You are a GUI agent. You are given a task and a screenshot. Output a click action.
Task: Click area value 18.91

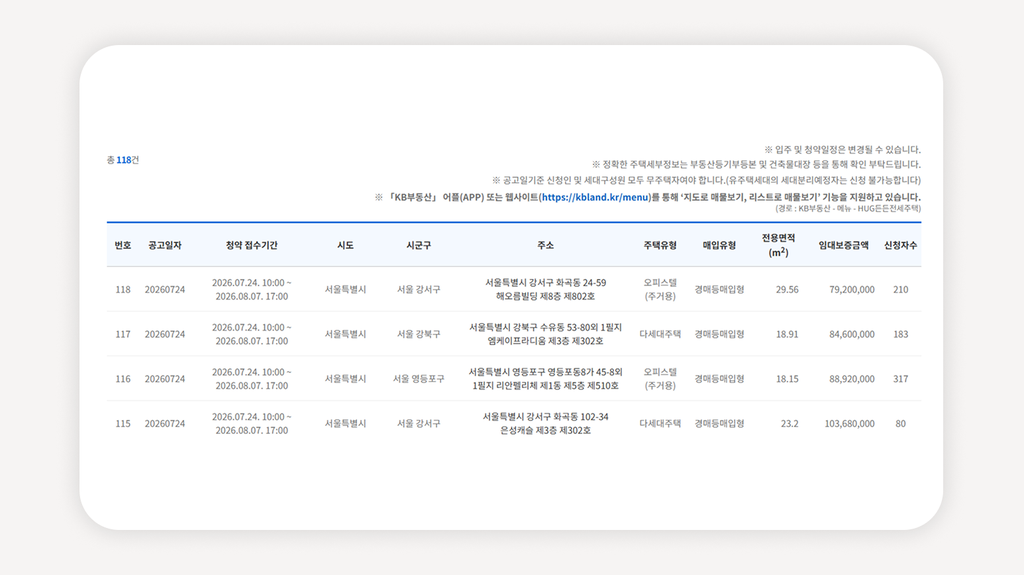[x=787, y=334]
